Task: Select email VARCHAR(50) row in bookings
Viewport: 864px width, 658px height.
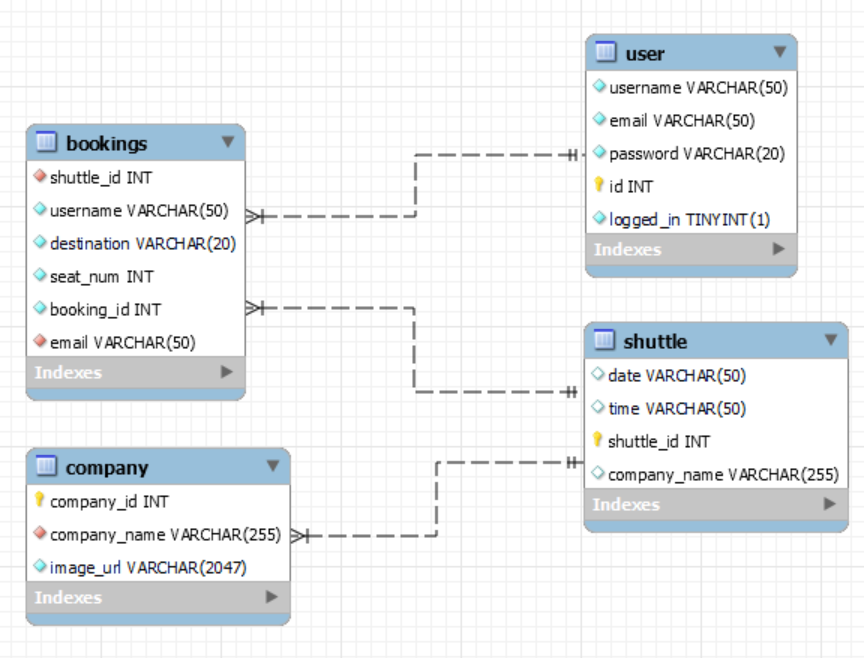Action: (136, 343)
